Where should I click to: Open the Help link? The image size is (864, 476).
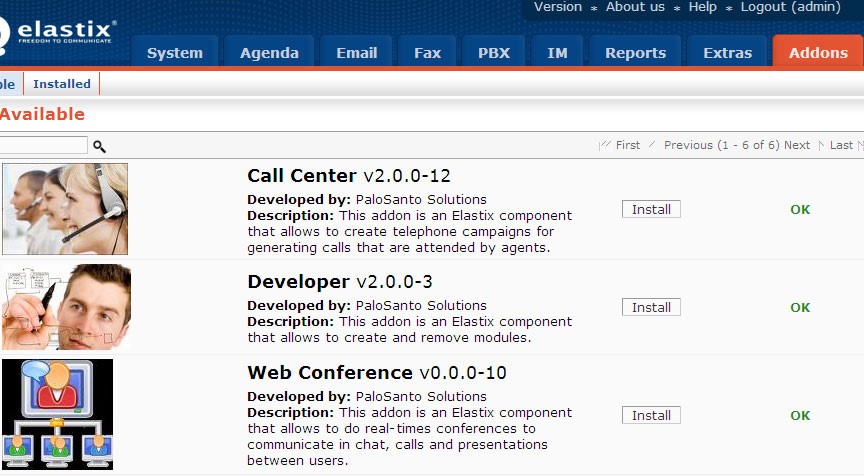[703, 7]
